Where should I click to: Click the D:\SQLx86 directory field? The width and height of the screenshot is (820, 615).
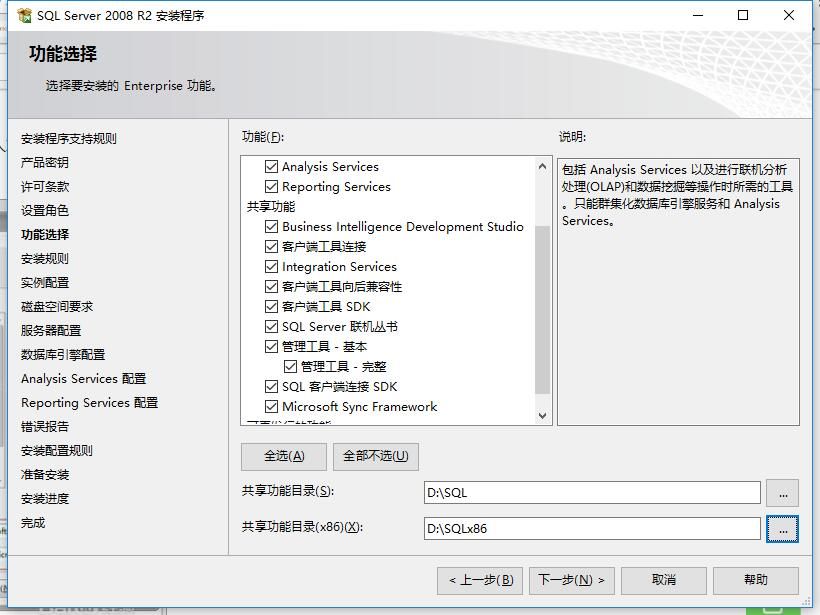[x=592, y=529]
